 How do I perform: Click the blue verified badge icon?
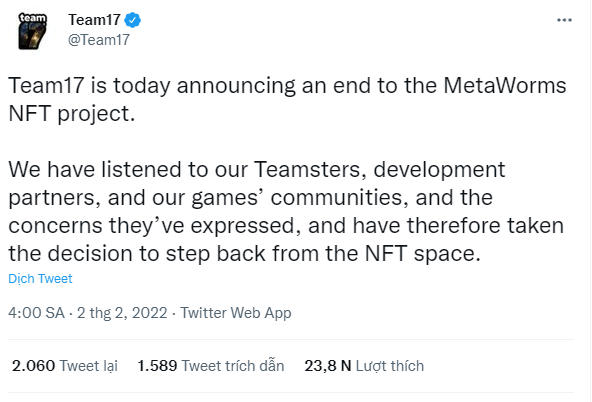133,20
